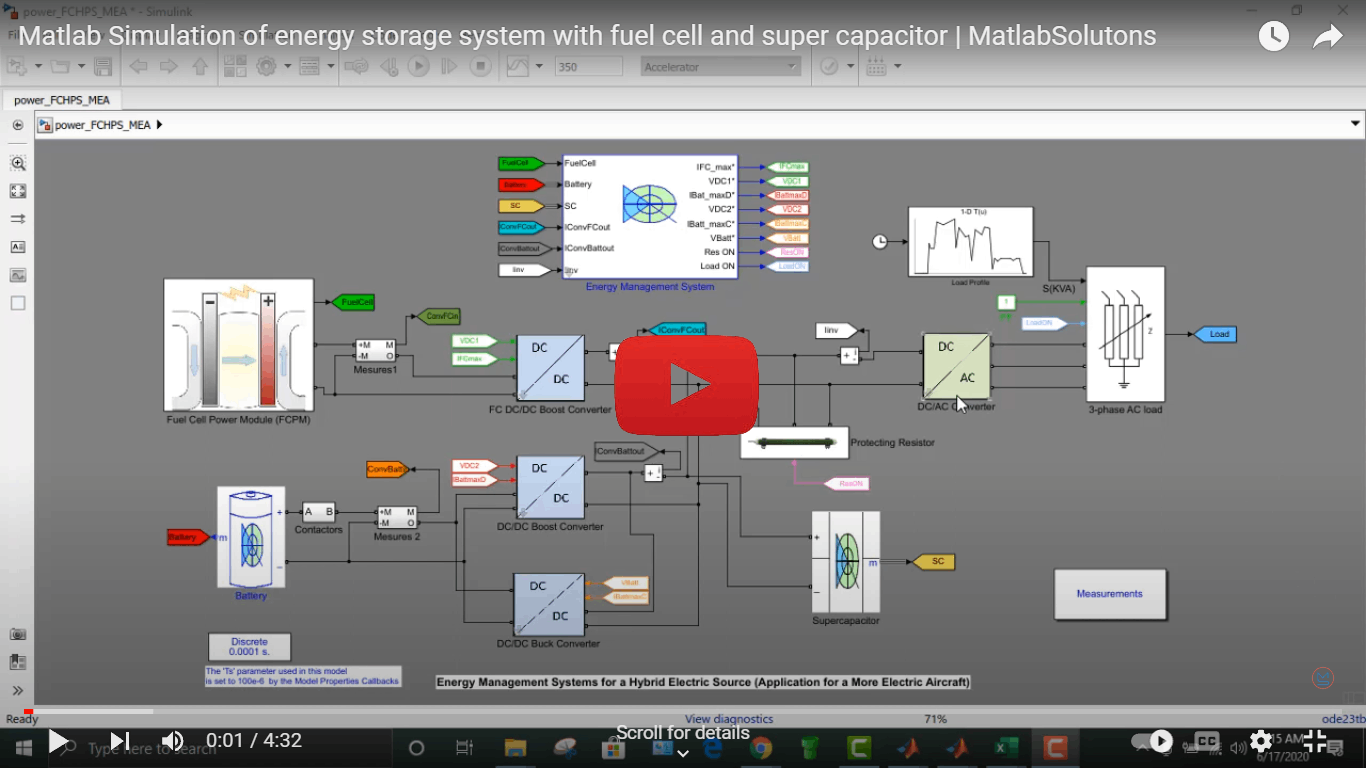Open YouTube player settings gear
This screenshot has width=1366, height=768.
[x=1261, y=741]
